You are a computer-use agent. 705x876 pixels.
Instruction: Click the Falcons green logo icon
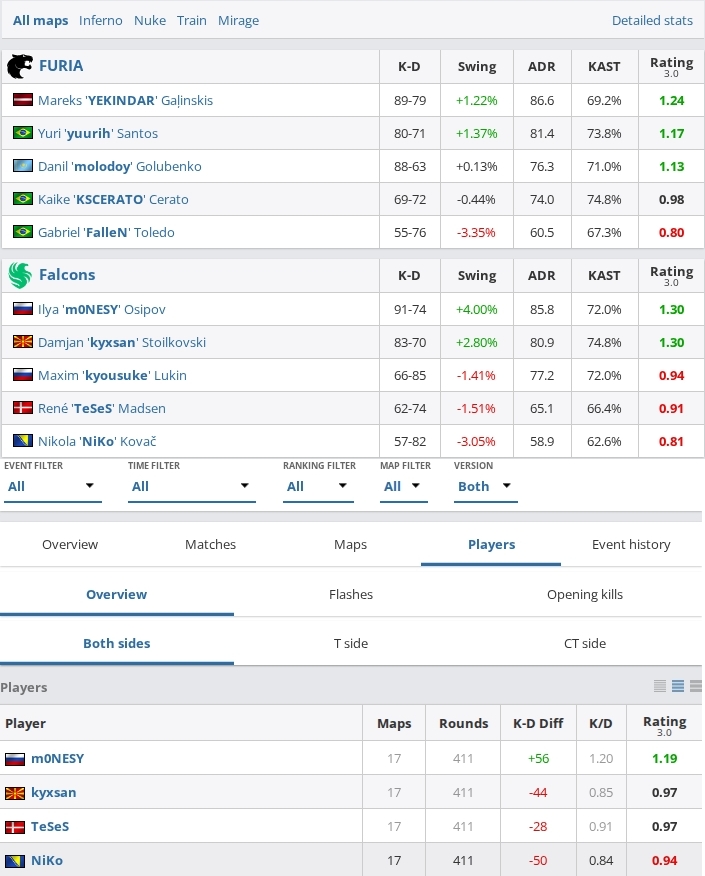(x=20, y=275)
